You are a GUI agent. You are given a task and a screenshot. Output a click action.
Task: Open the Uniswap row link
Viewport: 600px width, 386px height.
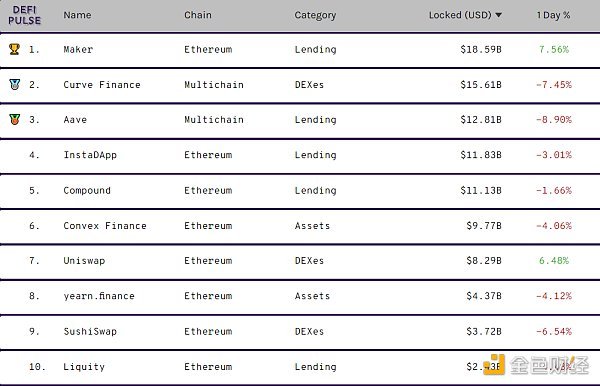84,261
